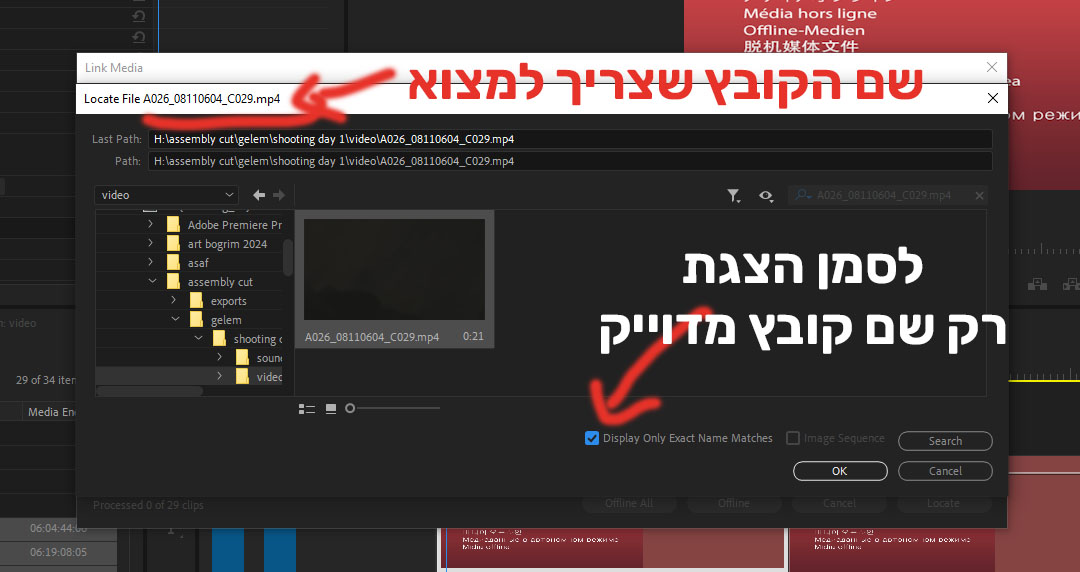Uncheck Display Only Exact Name Matches
Viewport: 1080px width, 572px height.
click(592, 438)
